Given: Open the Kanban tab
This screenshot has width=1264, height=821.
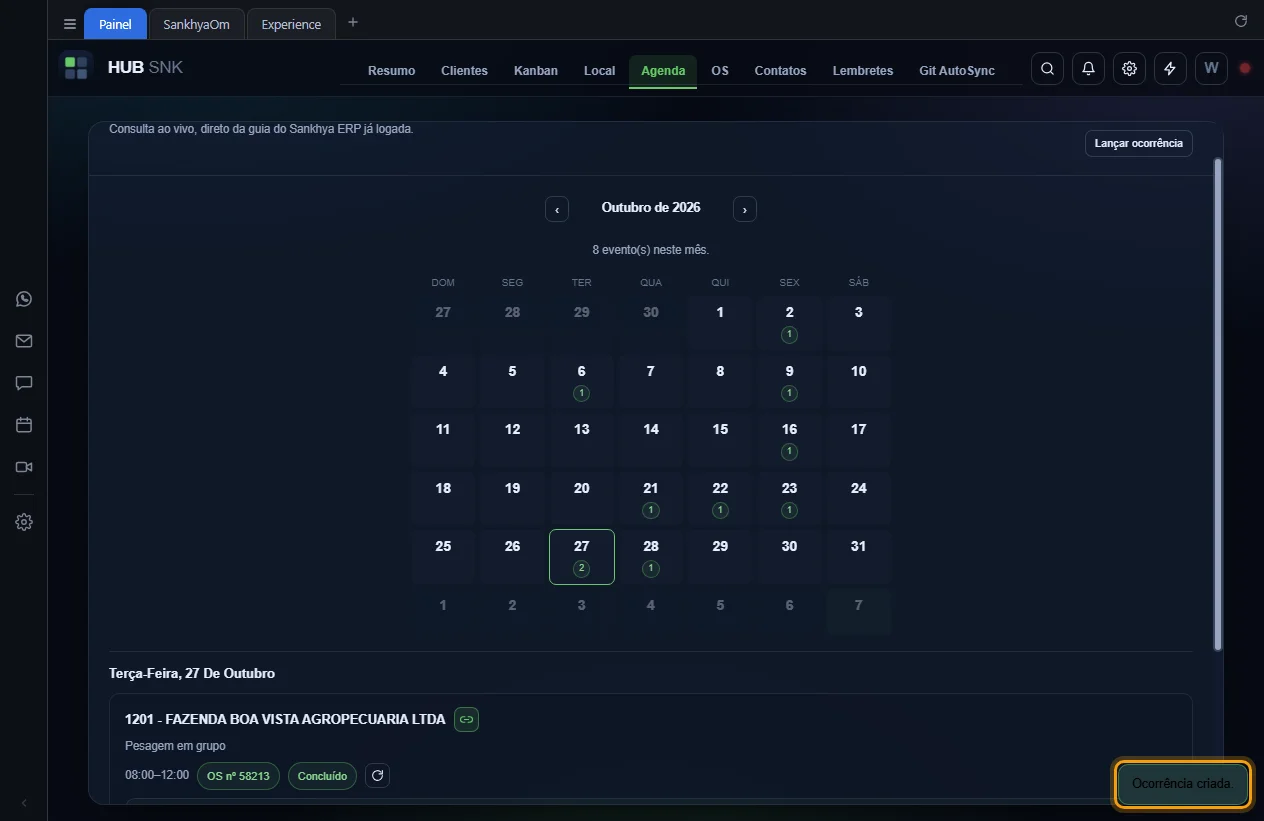Looking at the screenshot, I should (536, 71).
